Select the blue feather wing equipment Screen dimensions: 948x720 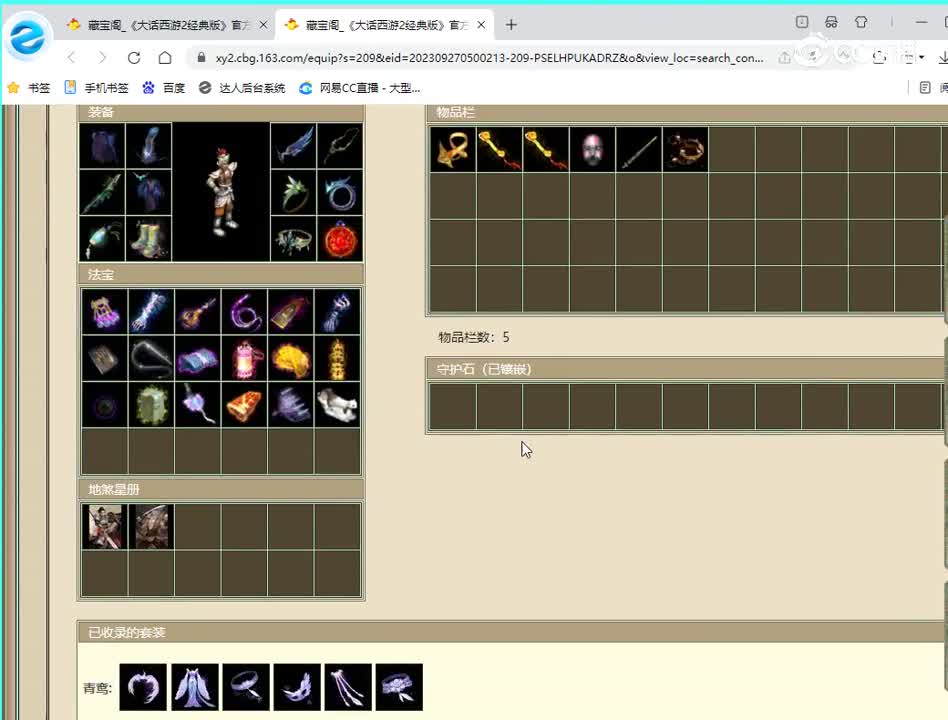pyautogui.click(x=293, y=146)
